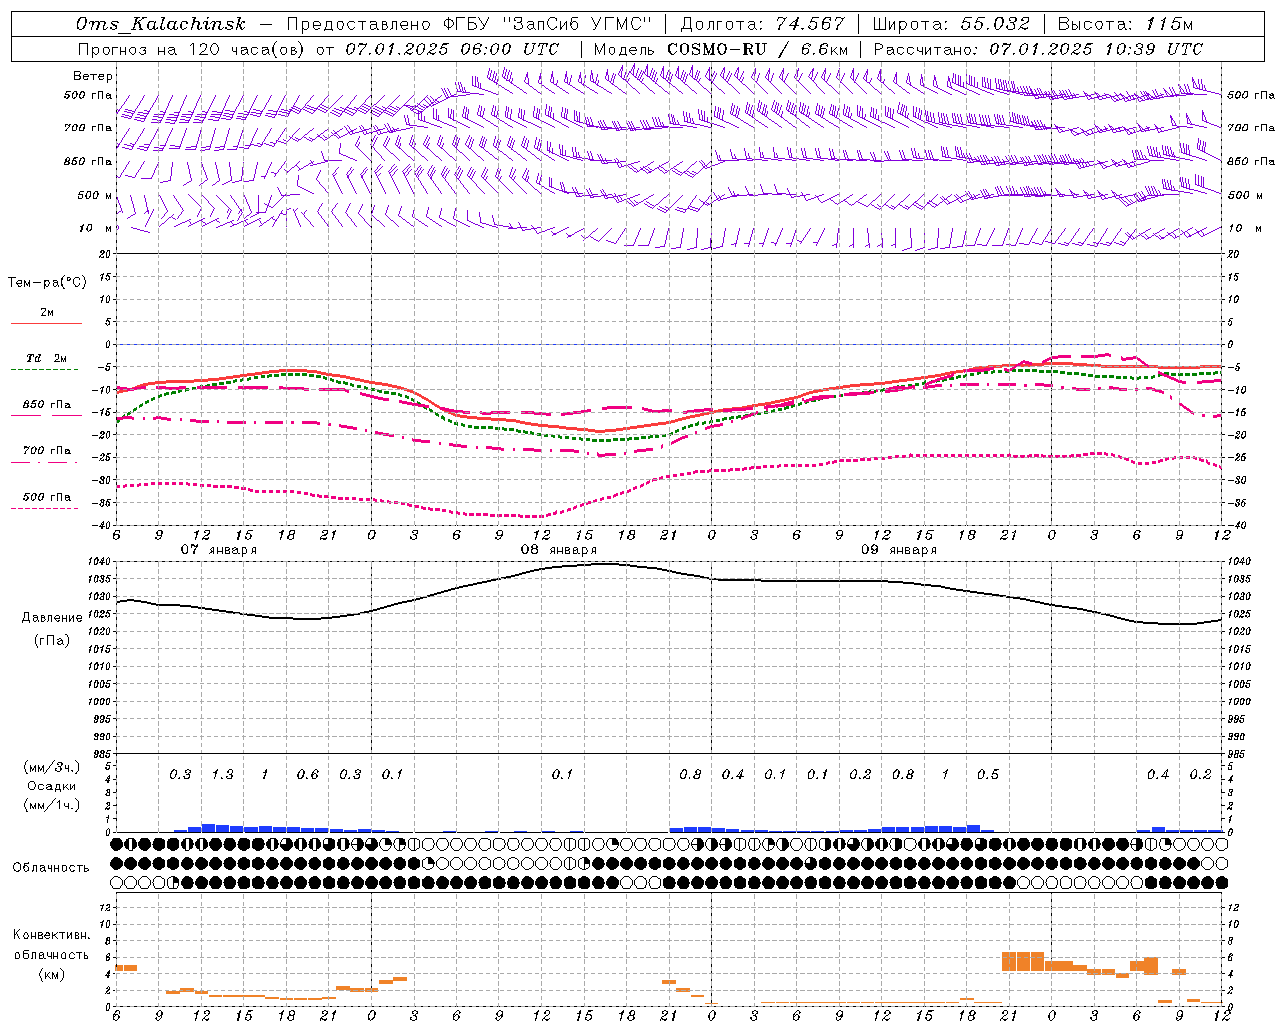This screenshot has height=1024, width=1280.
Task: Click the 'Осадки' precipitation label
Action: tap(52, 786)
